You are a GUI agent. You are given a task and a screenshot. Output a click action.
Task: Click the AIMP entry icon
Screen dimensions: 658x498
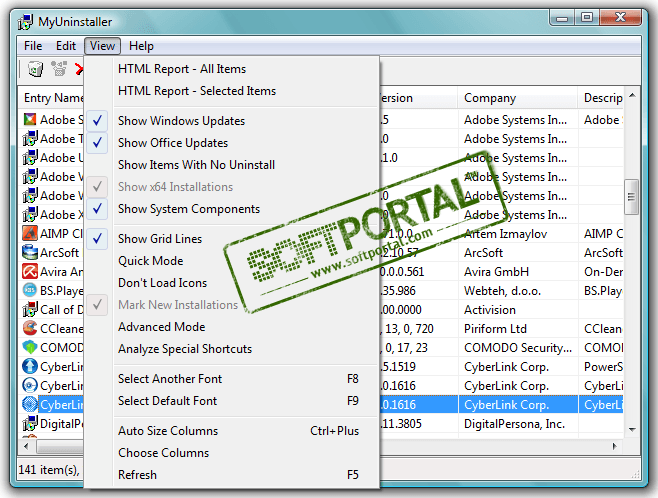[30, 233]
